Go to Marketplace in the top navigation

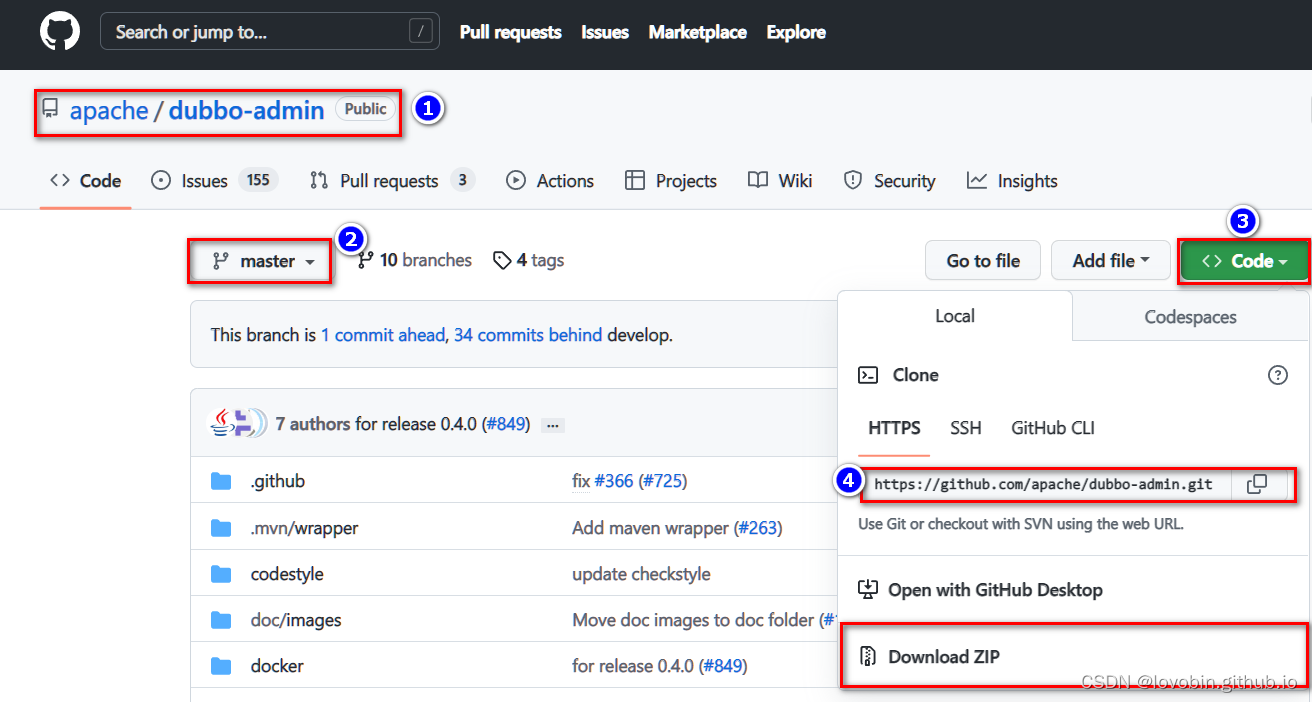pos(697,32)
